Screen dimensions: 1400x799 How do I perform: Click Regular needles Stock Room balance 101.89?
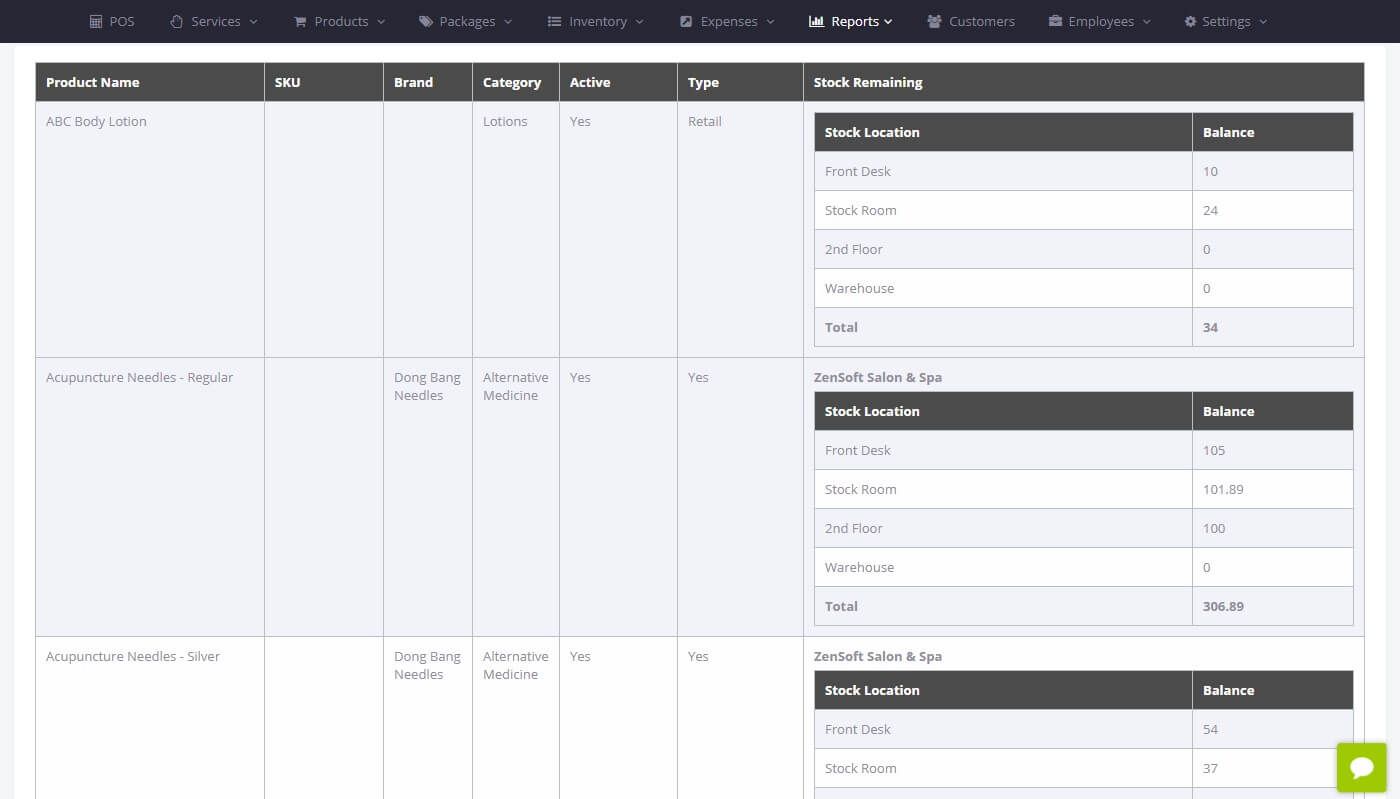click(1223, 489)
